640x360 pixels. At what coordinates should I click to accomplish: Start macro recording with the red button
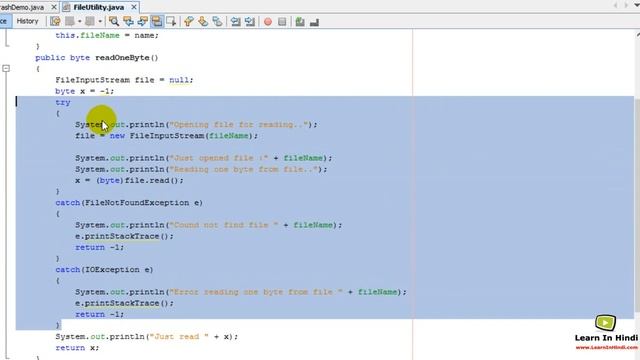(268, 22)
